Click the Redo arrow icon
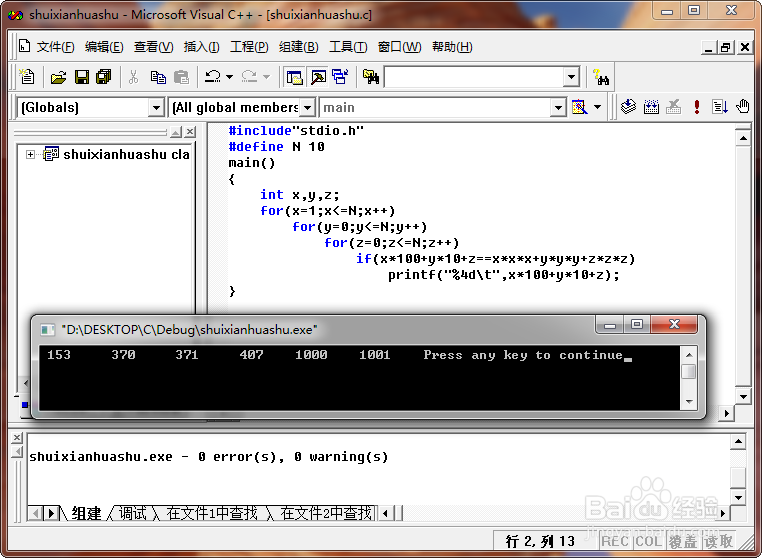The width and height of the screenshot is (762, 558). click(x=249, y=77)
